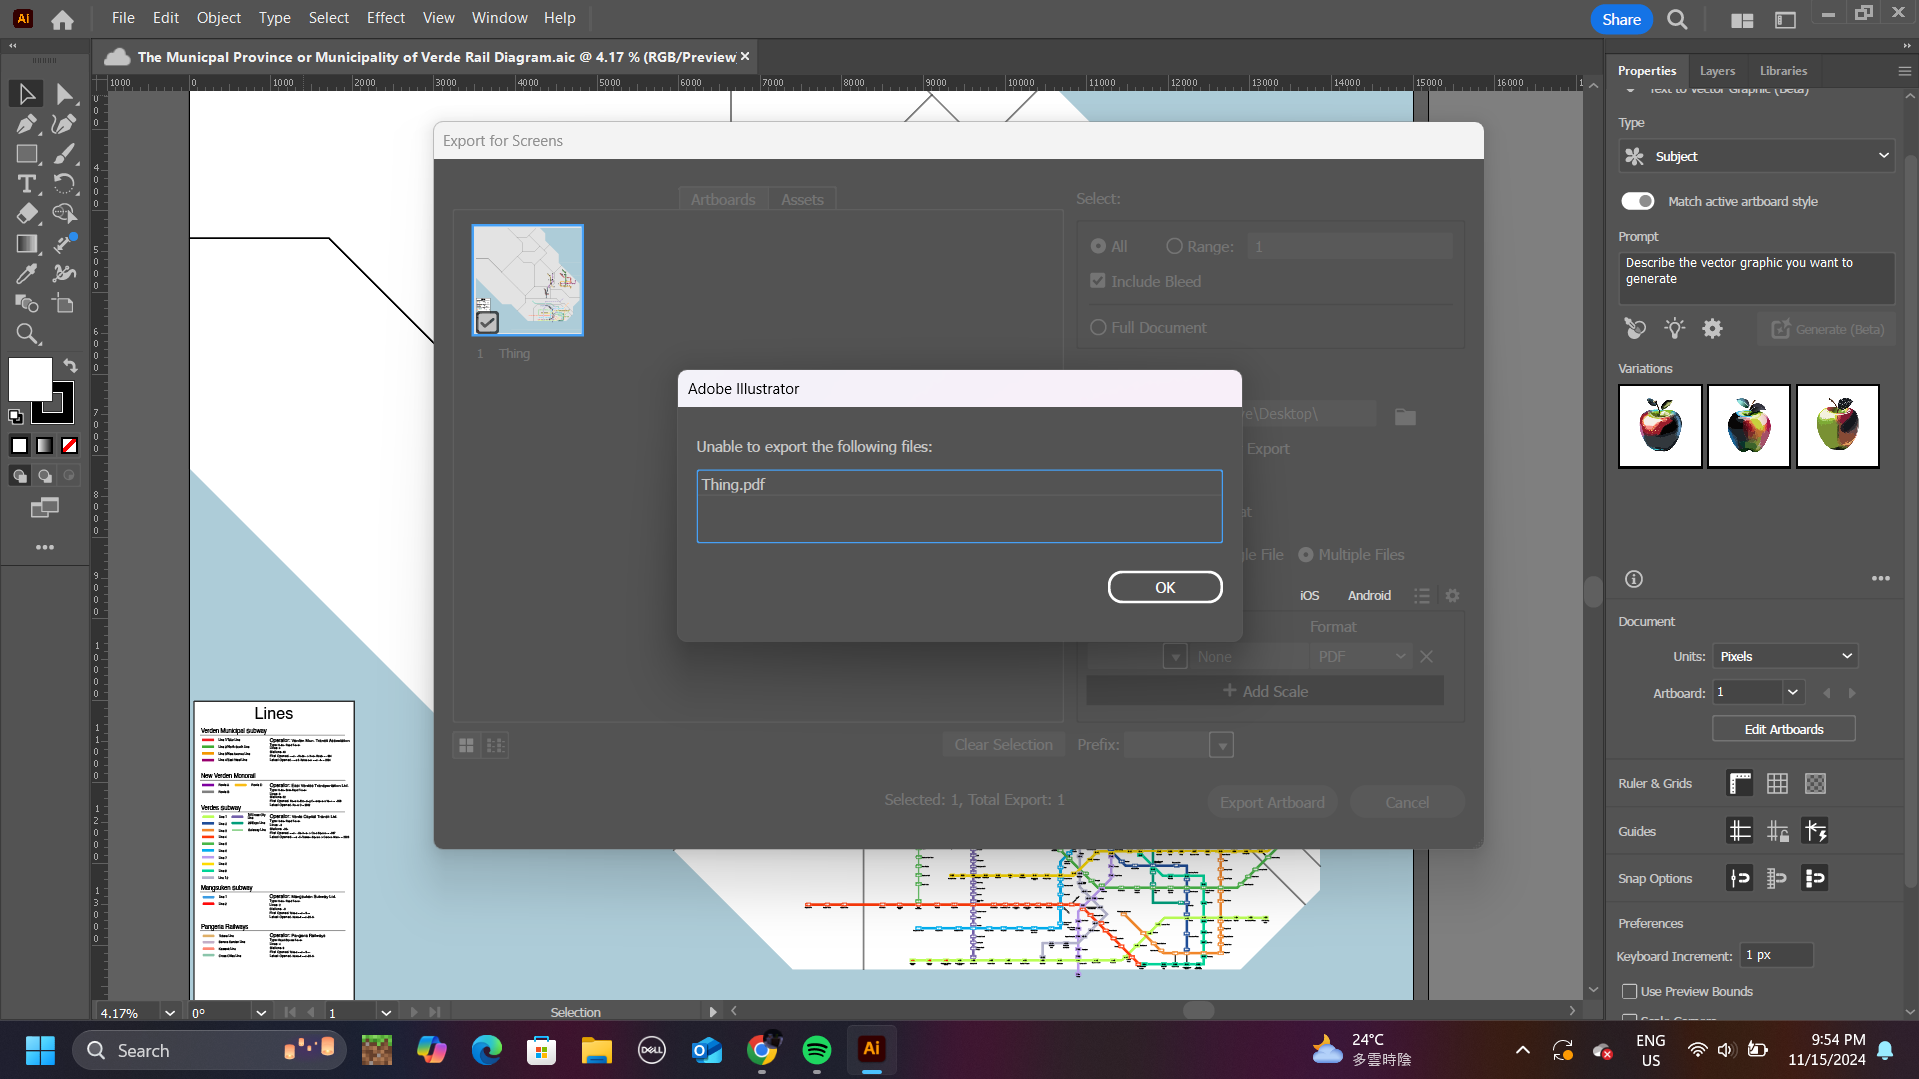Select the Type tool

(x=27, y=184)
